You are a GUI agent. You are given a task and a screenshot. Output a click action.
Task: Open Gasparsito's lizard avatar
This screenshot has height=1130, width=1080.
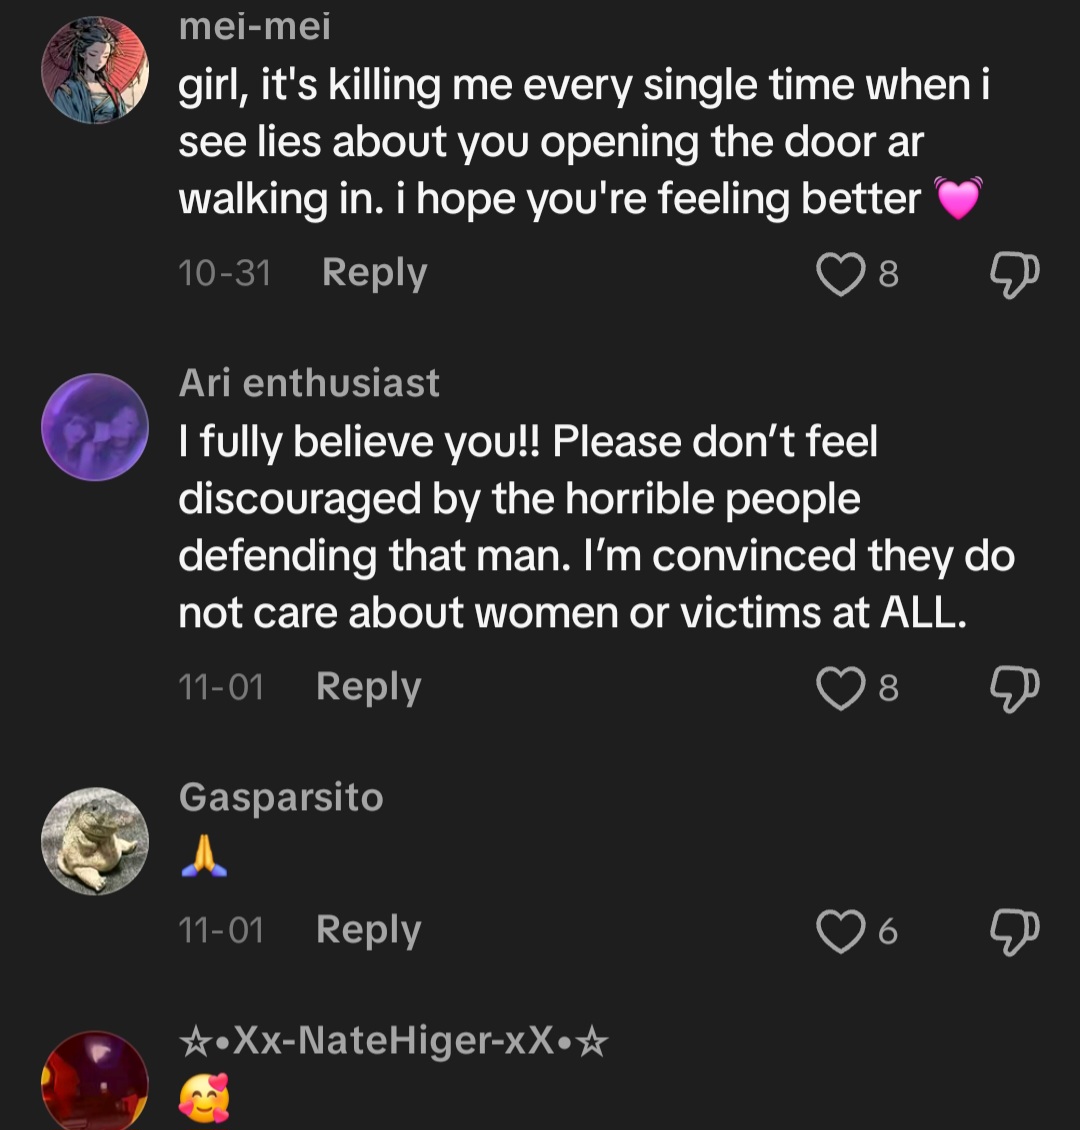click(x=95, y=841)
